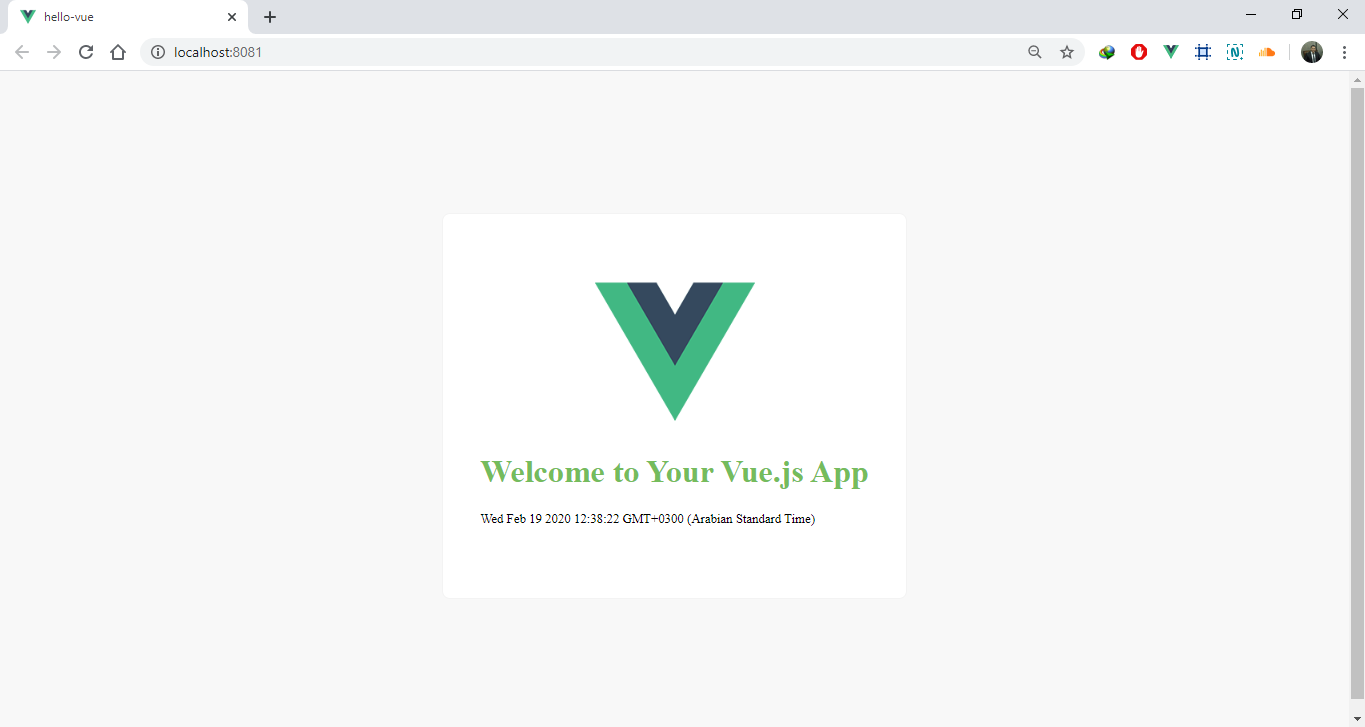Open the SoundCloud extension icon
The height and width of the screenshot is (727, 1365).
tap(1267, 52)
